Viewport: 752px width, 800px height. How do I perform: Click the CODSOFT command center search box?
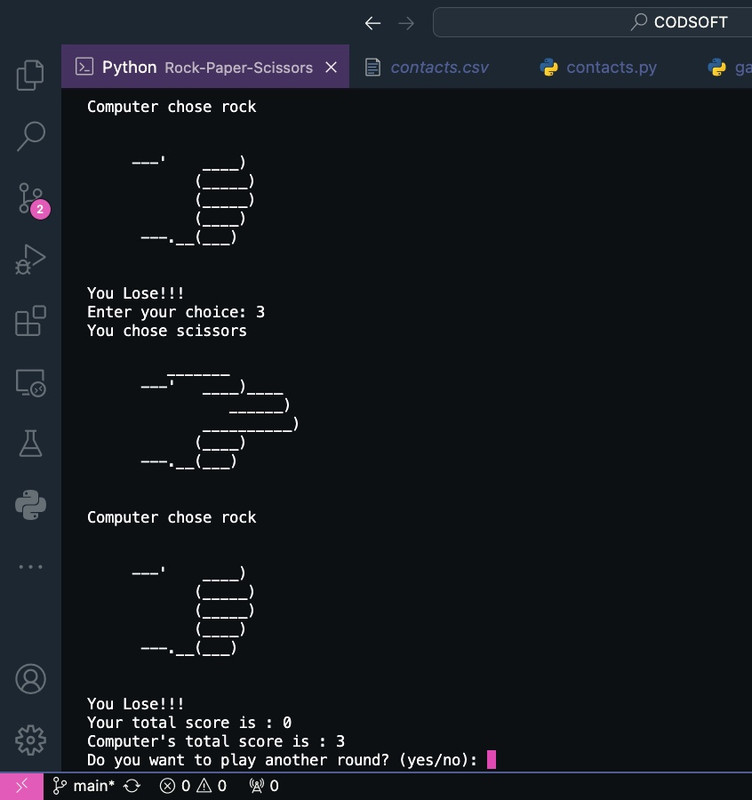592,22
